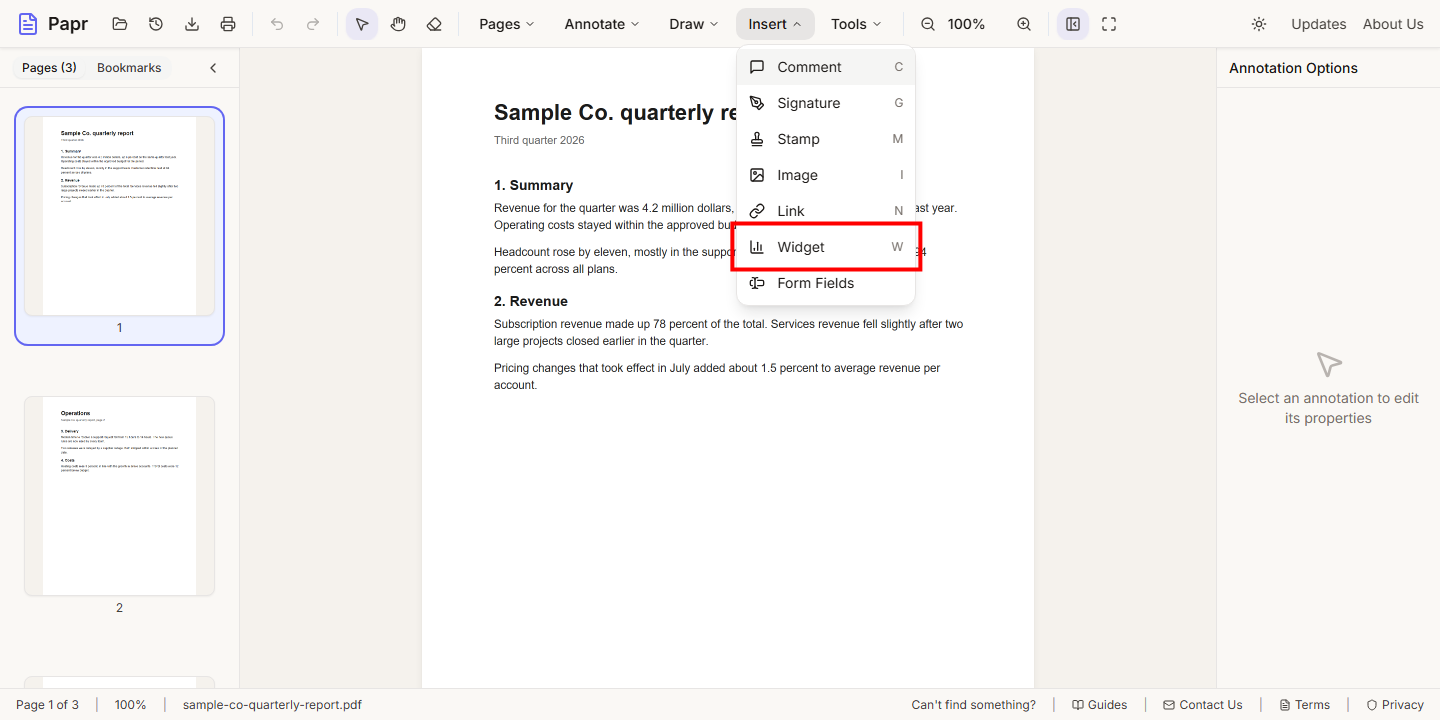
Task: Click "Can't find something?" text
Action: pos(974,705)
